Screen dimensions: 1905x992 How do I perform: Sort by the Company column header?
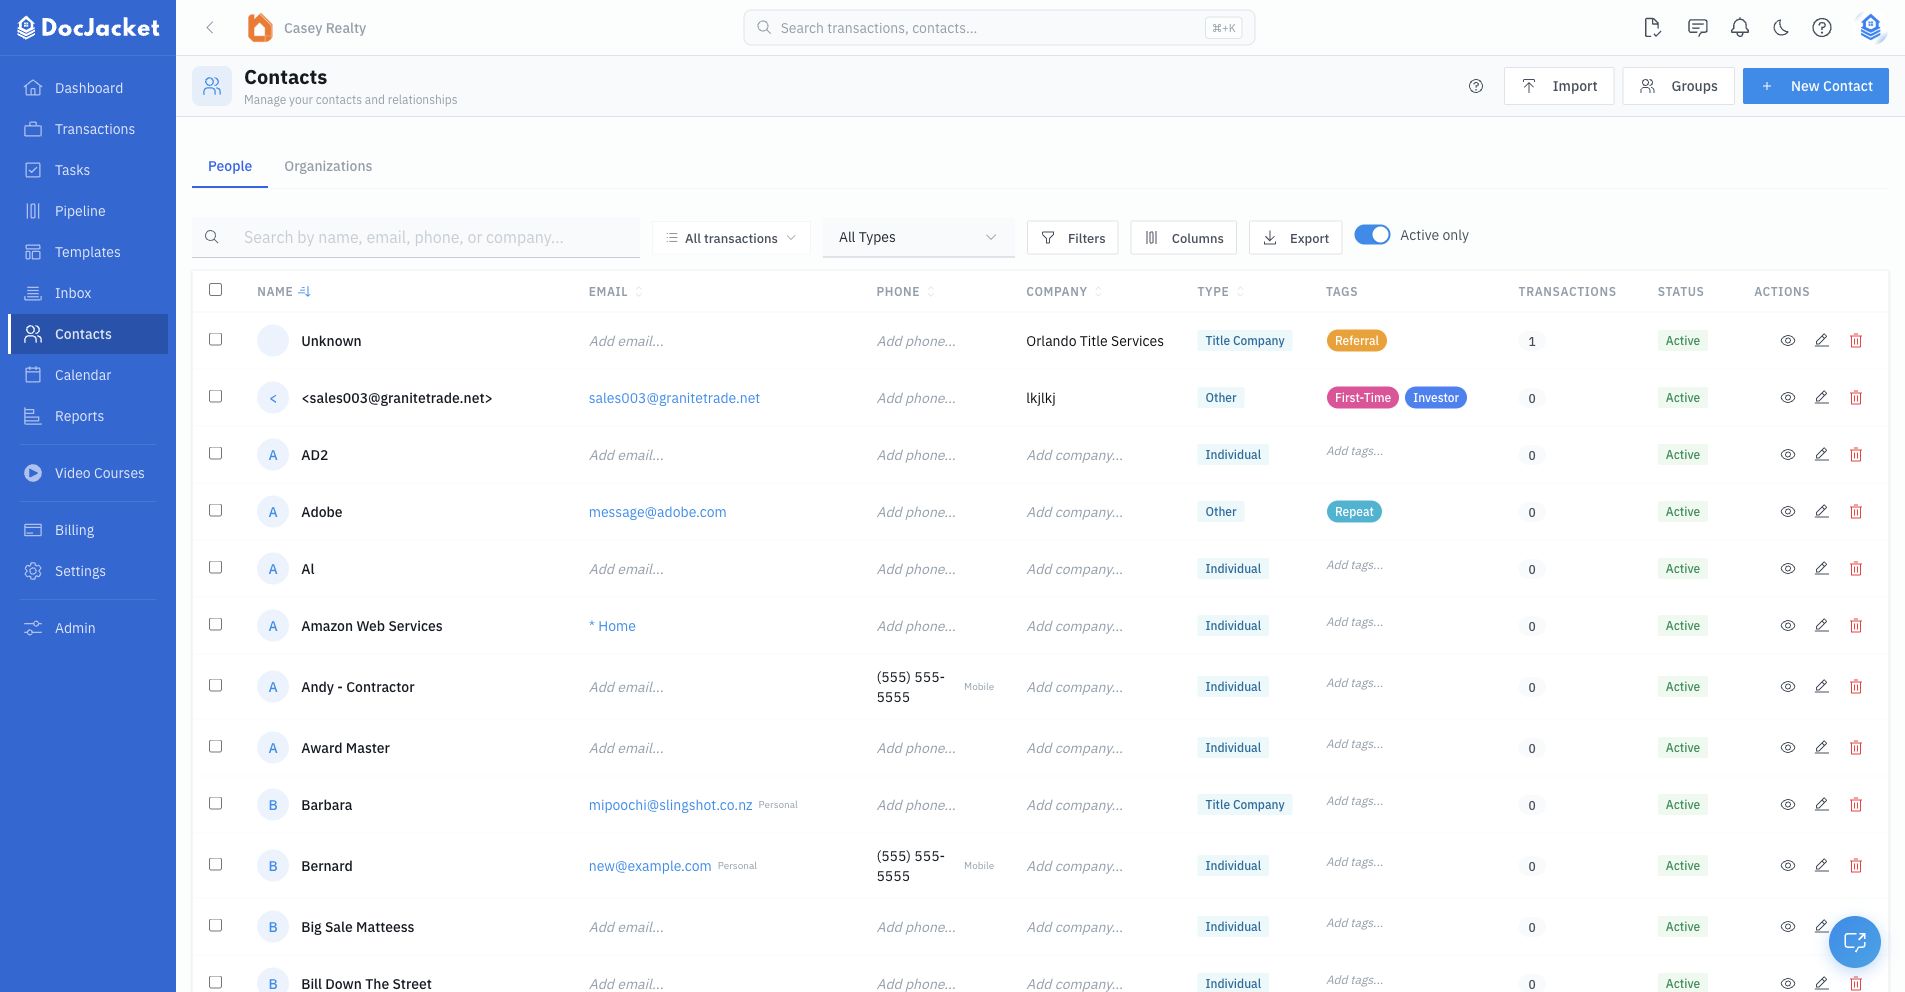[x=1064, y=292]
